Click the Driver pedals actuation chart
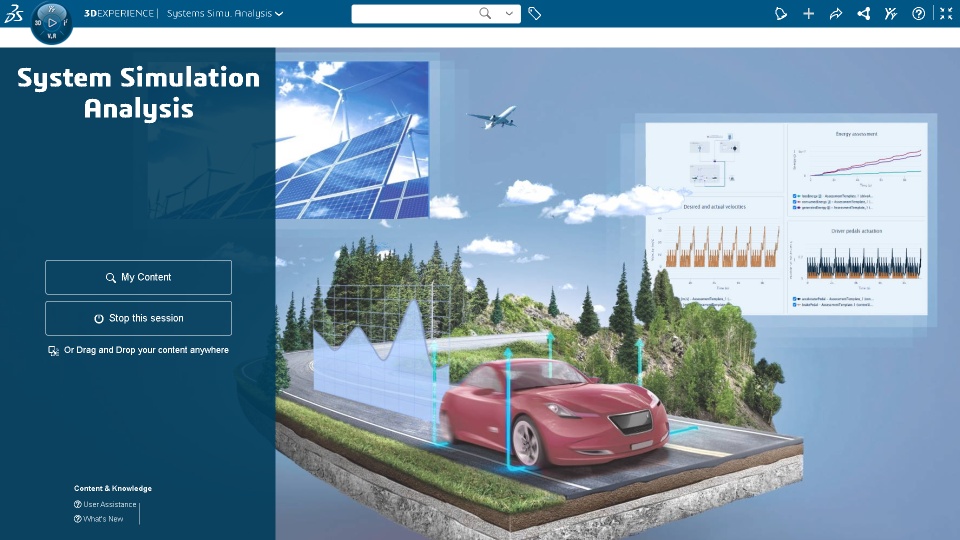Screen dimensions: 960x540 click(857, 267)
